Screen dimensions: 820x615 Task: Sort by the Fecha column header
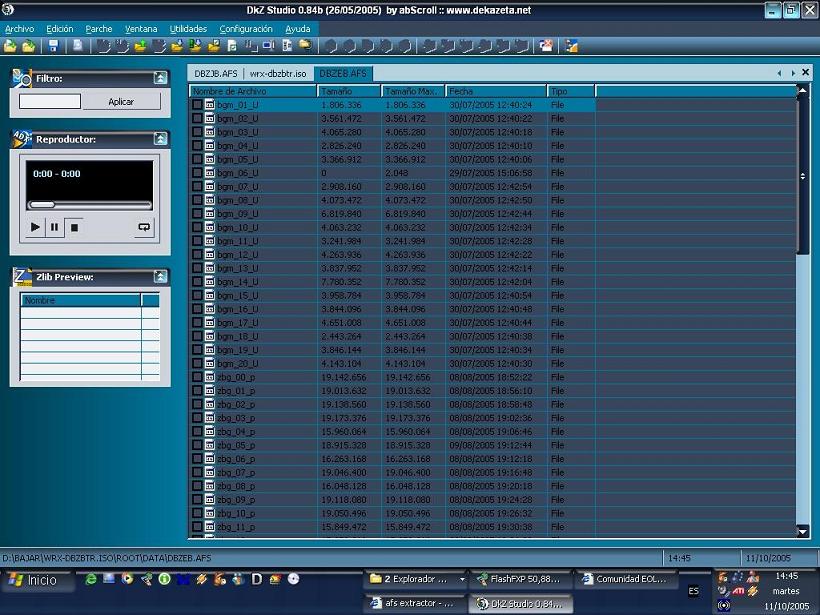point(496,91)
